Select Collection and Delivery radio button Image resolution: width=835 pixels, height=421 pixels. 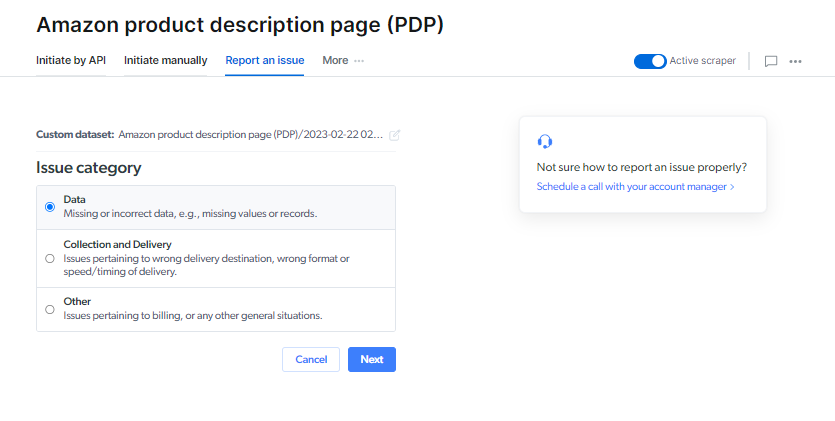(50, 259)
